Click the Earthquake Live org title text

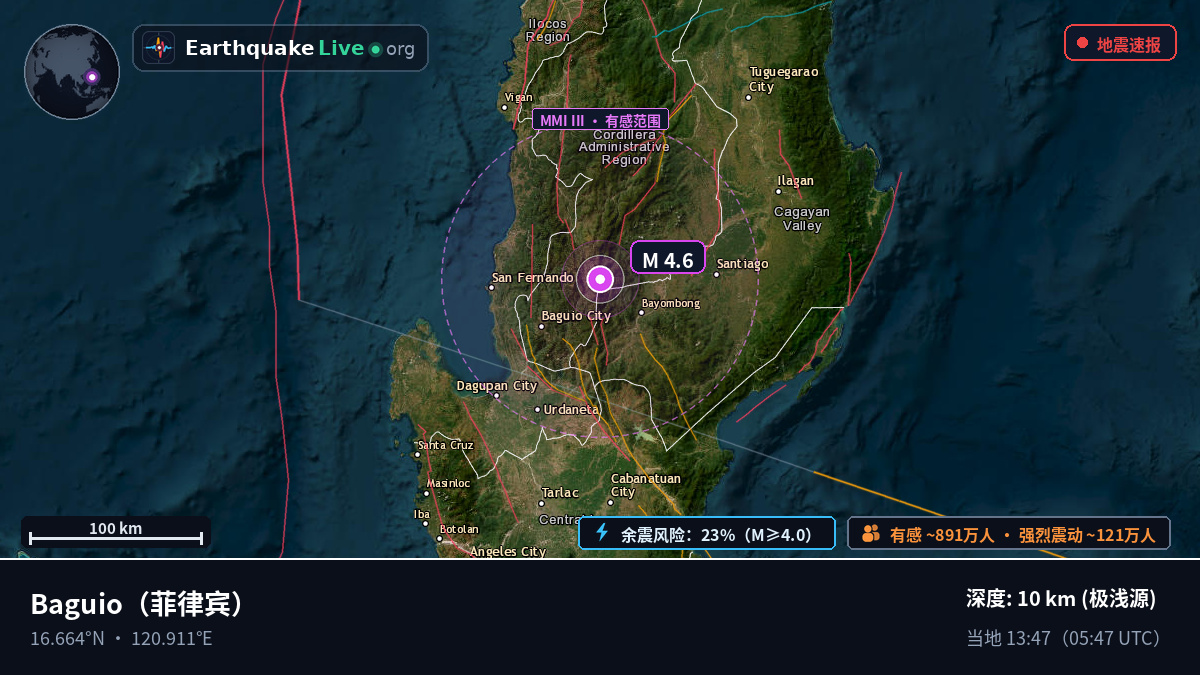[300, 48]
